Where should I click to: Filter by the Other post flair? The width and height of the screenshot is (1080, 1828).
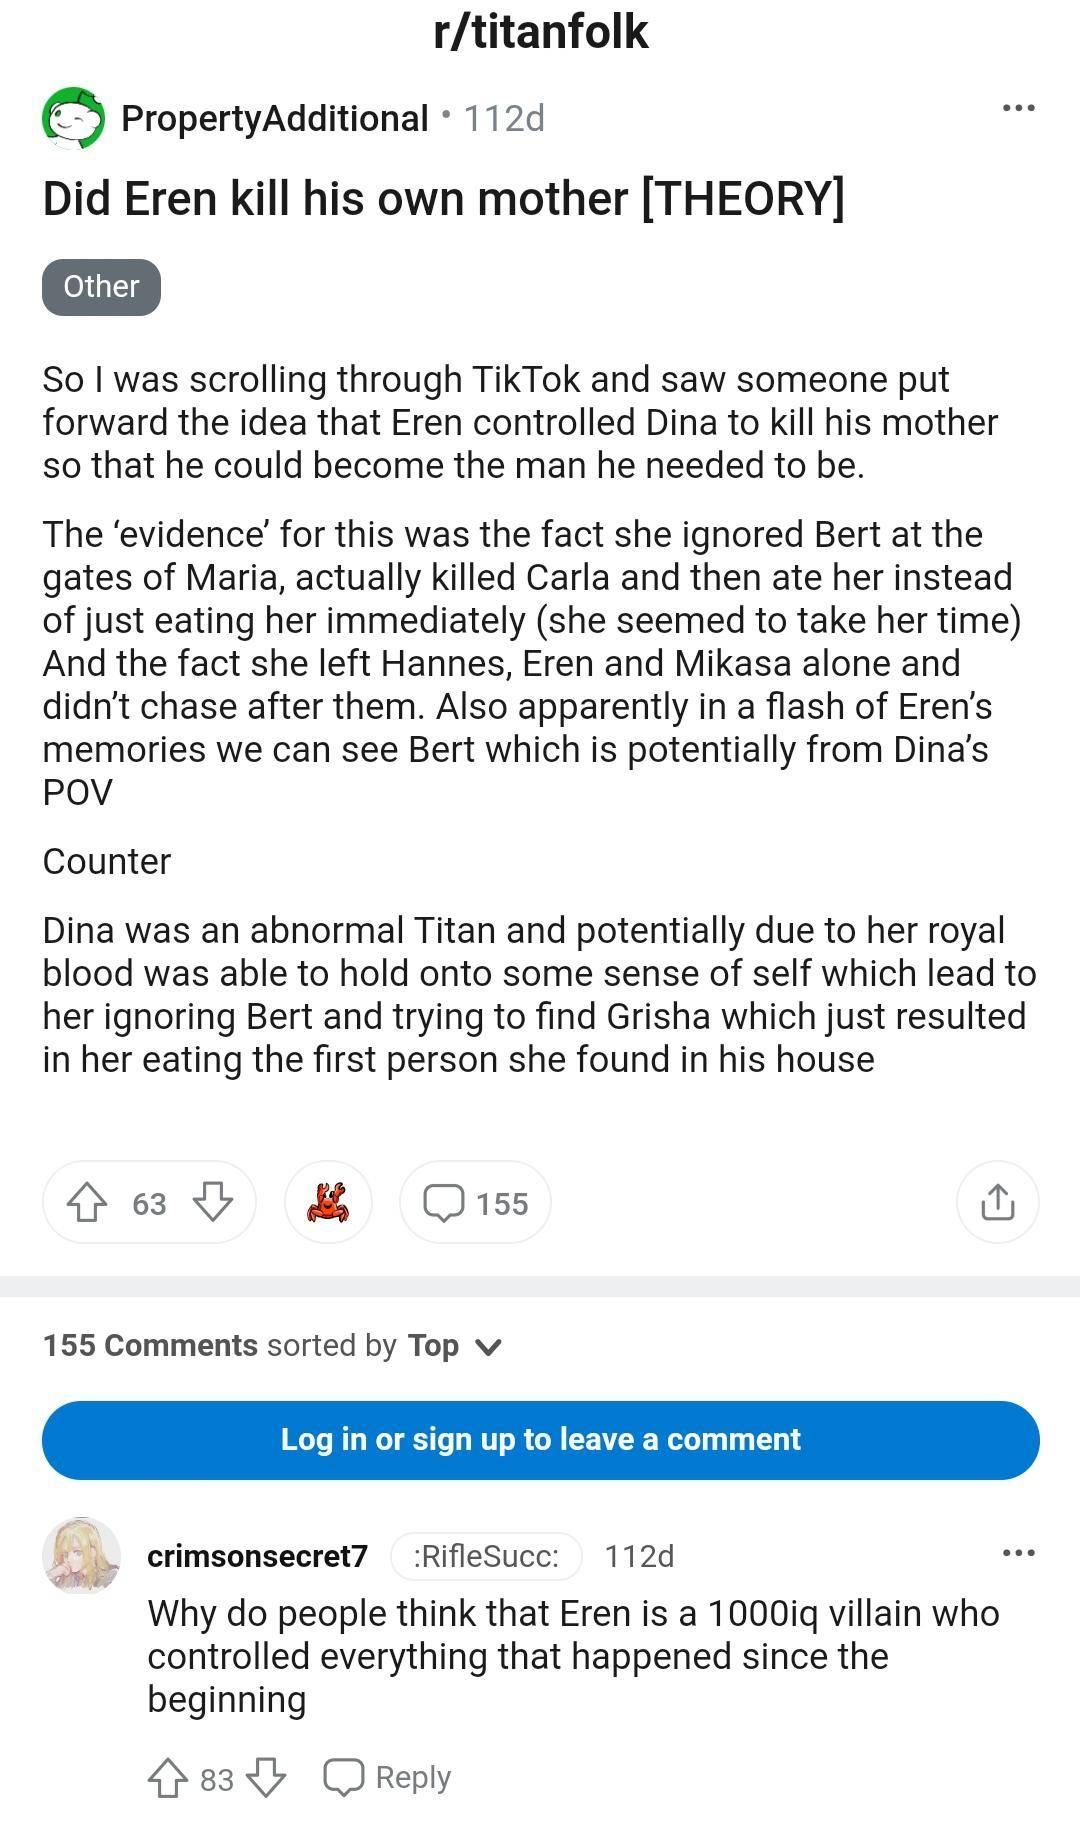click(x=101, y=287)
